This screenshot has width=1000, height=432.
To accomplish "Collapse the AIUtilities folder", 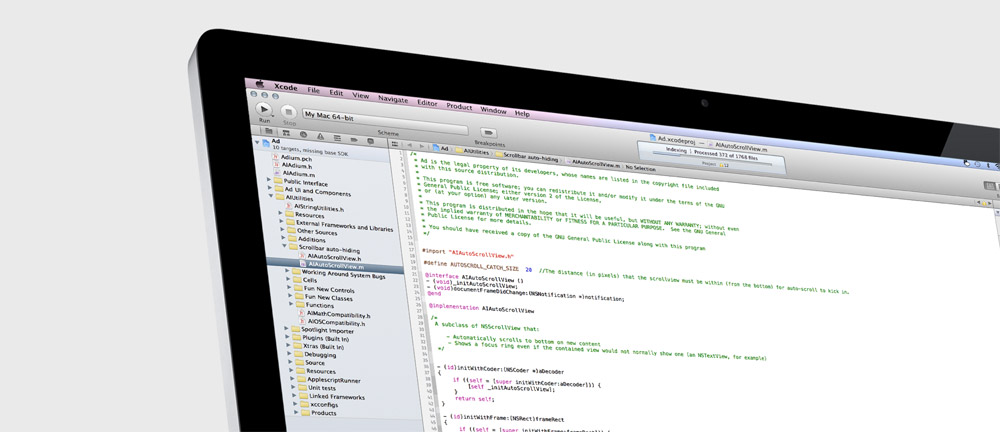I will point(272,197).
